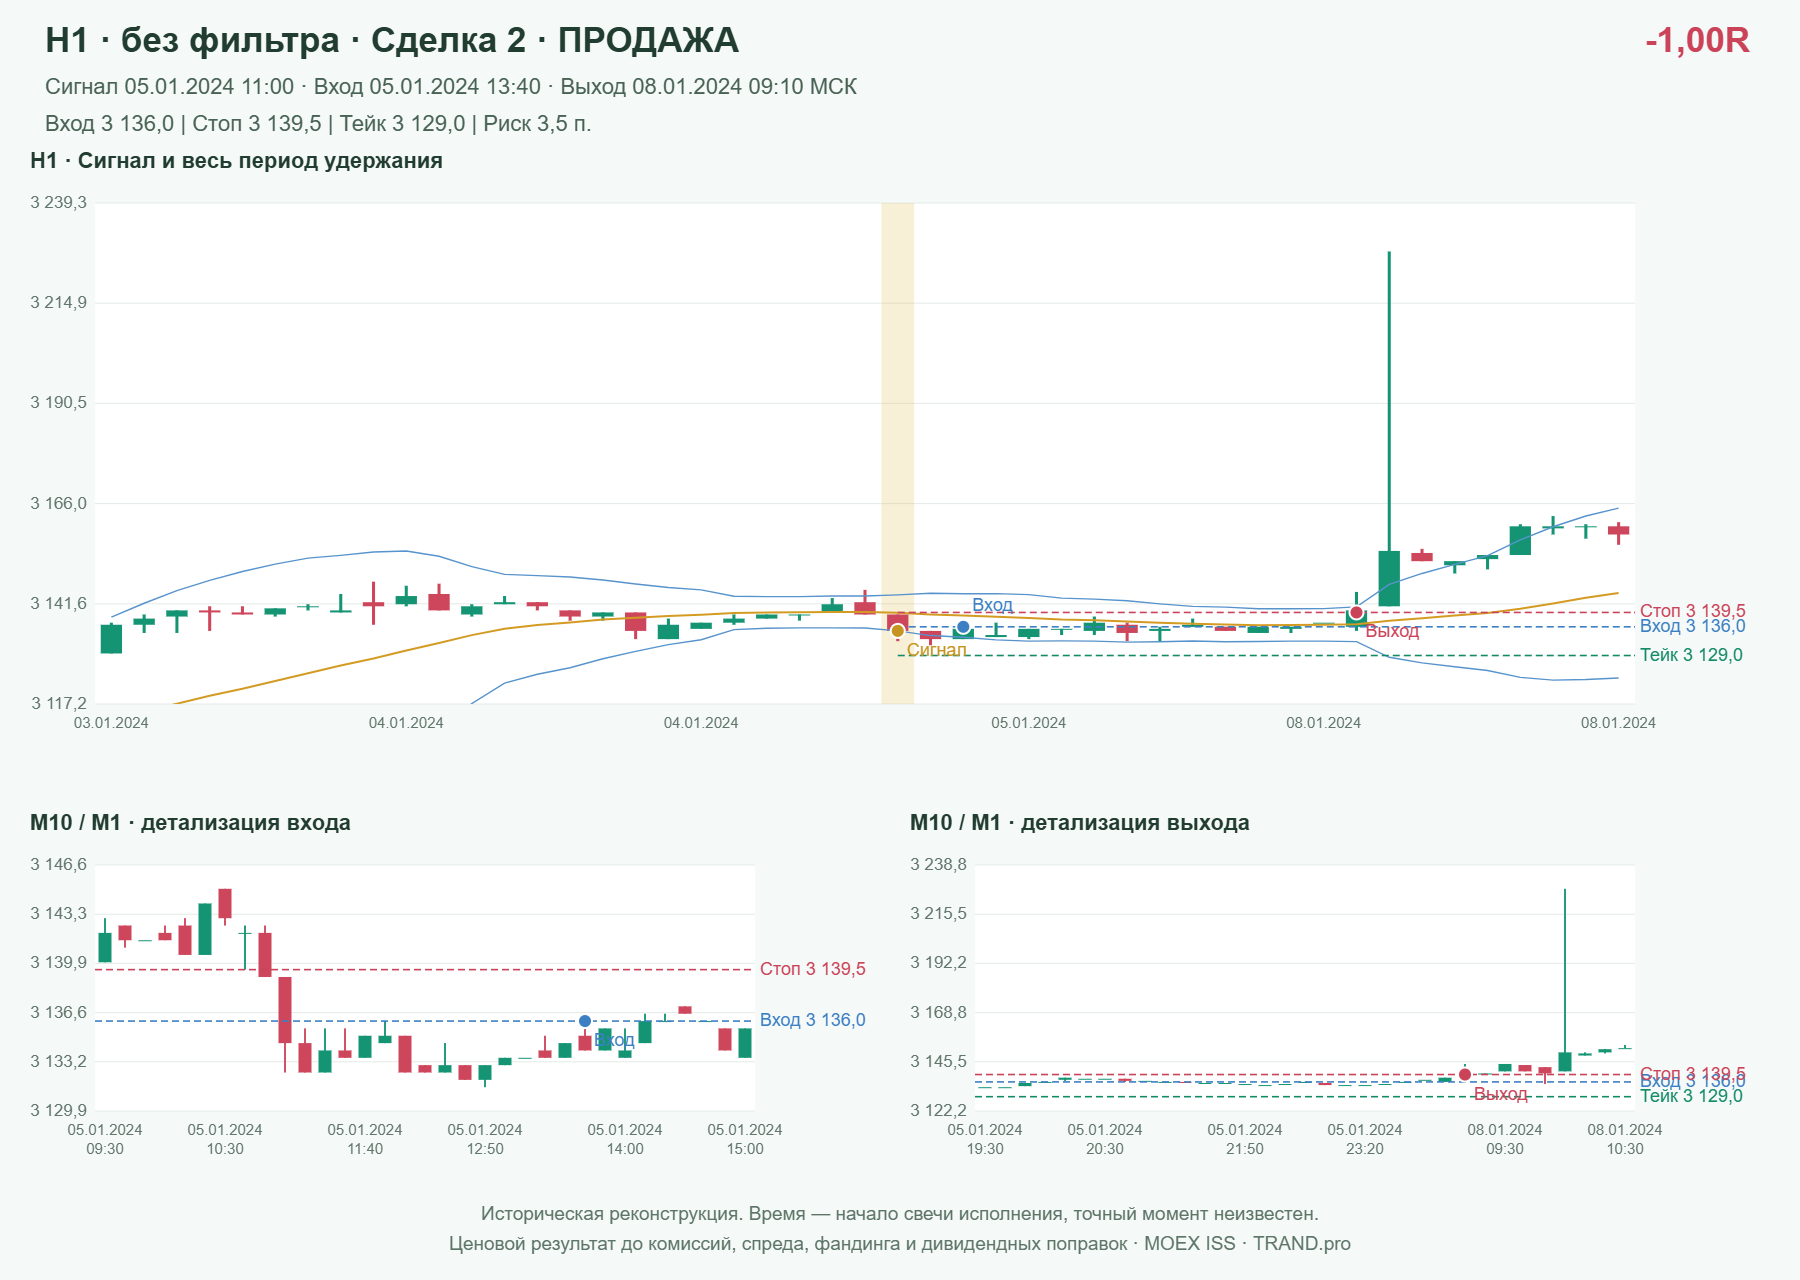Click the 'Историческая реконструкция' footer note

pos(900,1214)
